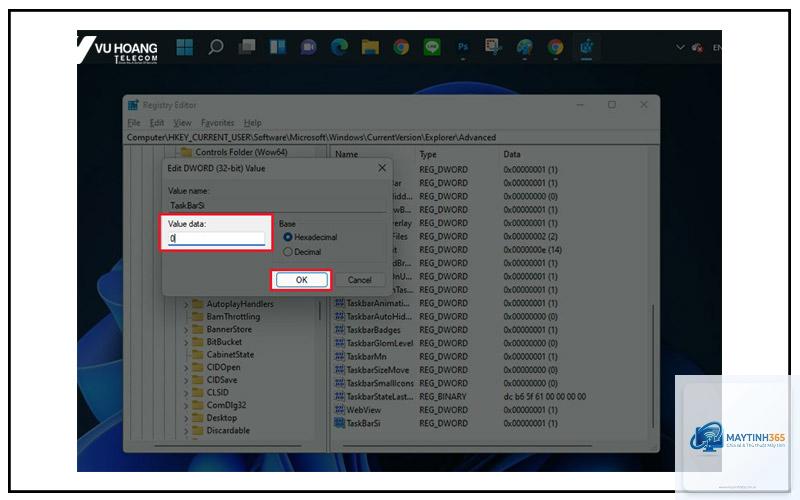Select the Decimal base option
The width and height of the screenshot is (800, 500).
click(x=288, y=252)
